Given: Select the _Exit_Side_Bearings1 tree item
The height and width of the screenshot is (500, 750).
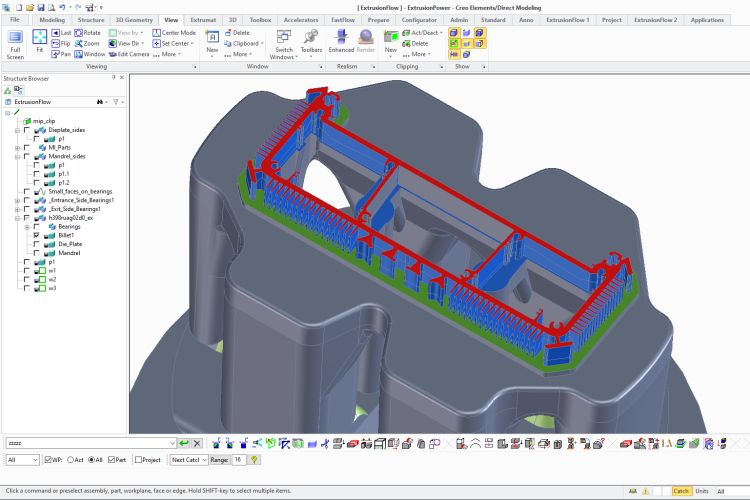Looking at the screenshot, I should click(75, 209).
